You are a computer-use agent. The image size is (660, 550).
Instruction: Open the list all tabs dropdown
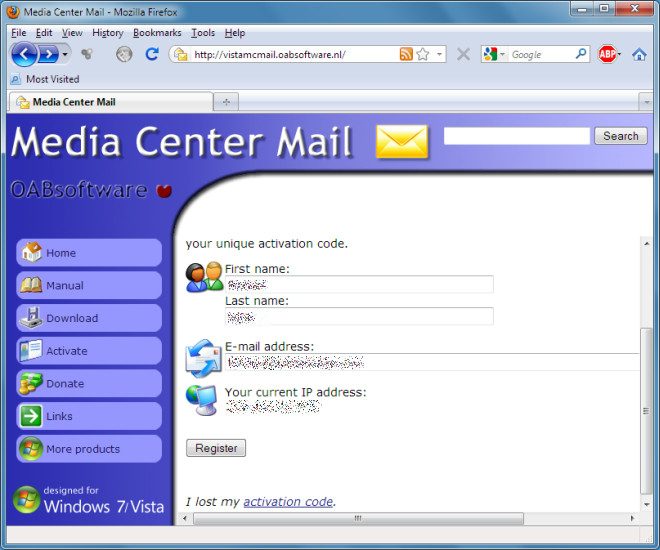point(646,102)
